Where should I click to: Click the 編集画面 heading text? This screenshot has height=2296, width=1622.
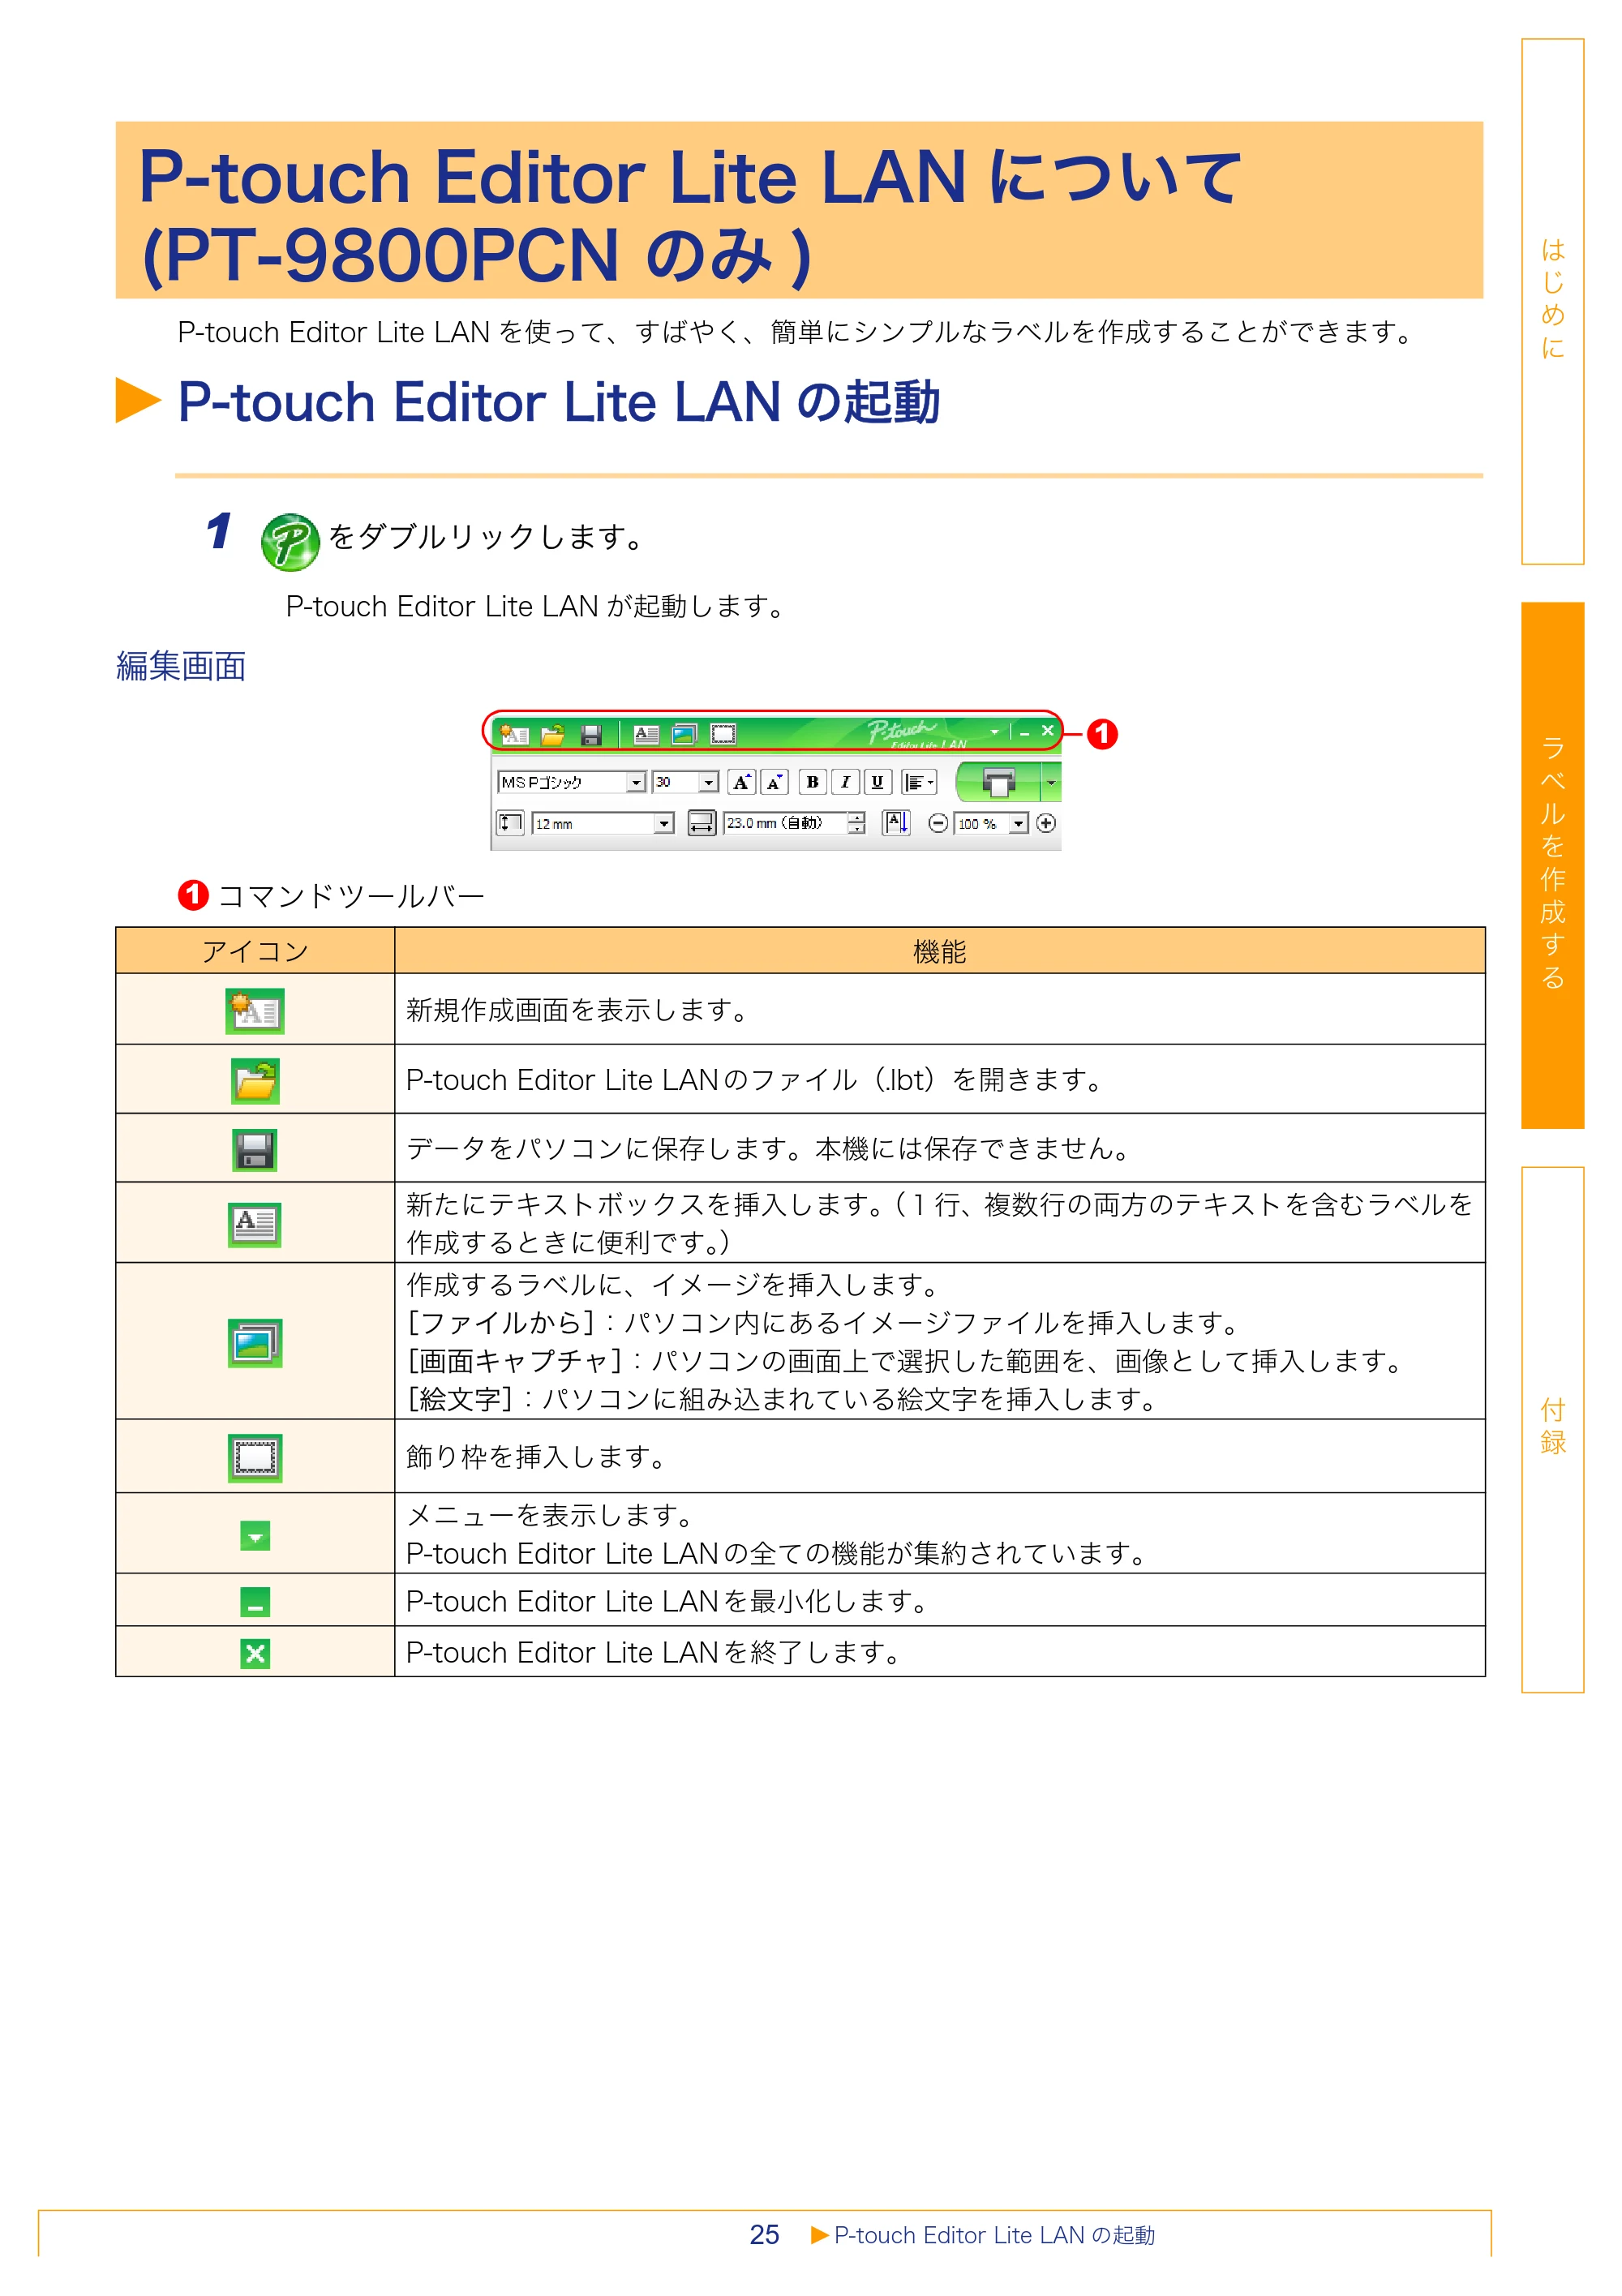pos(181,666)
